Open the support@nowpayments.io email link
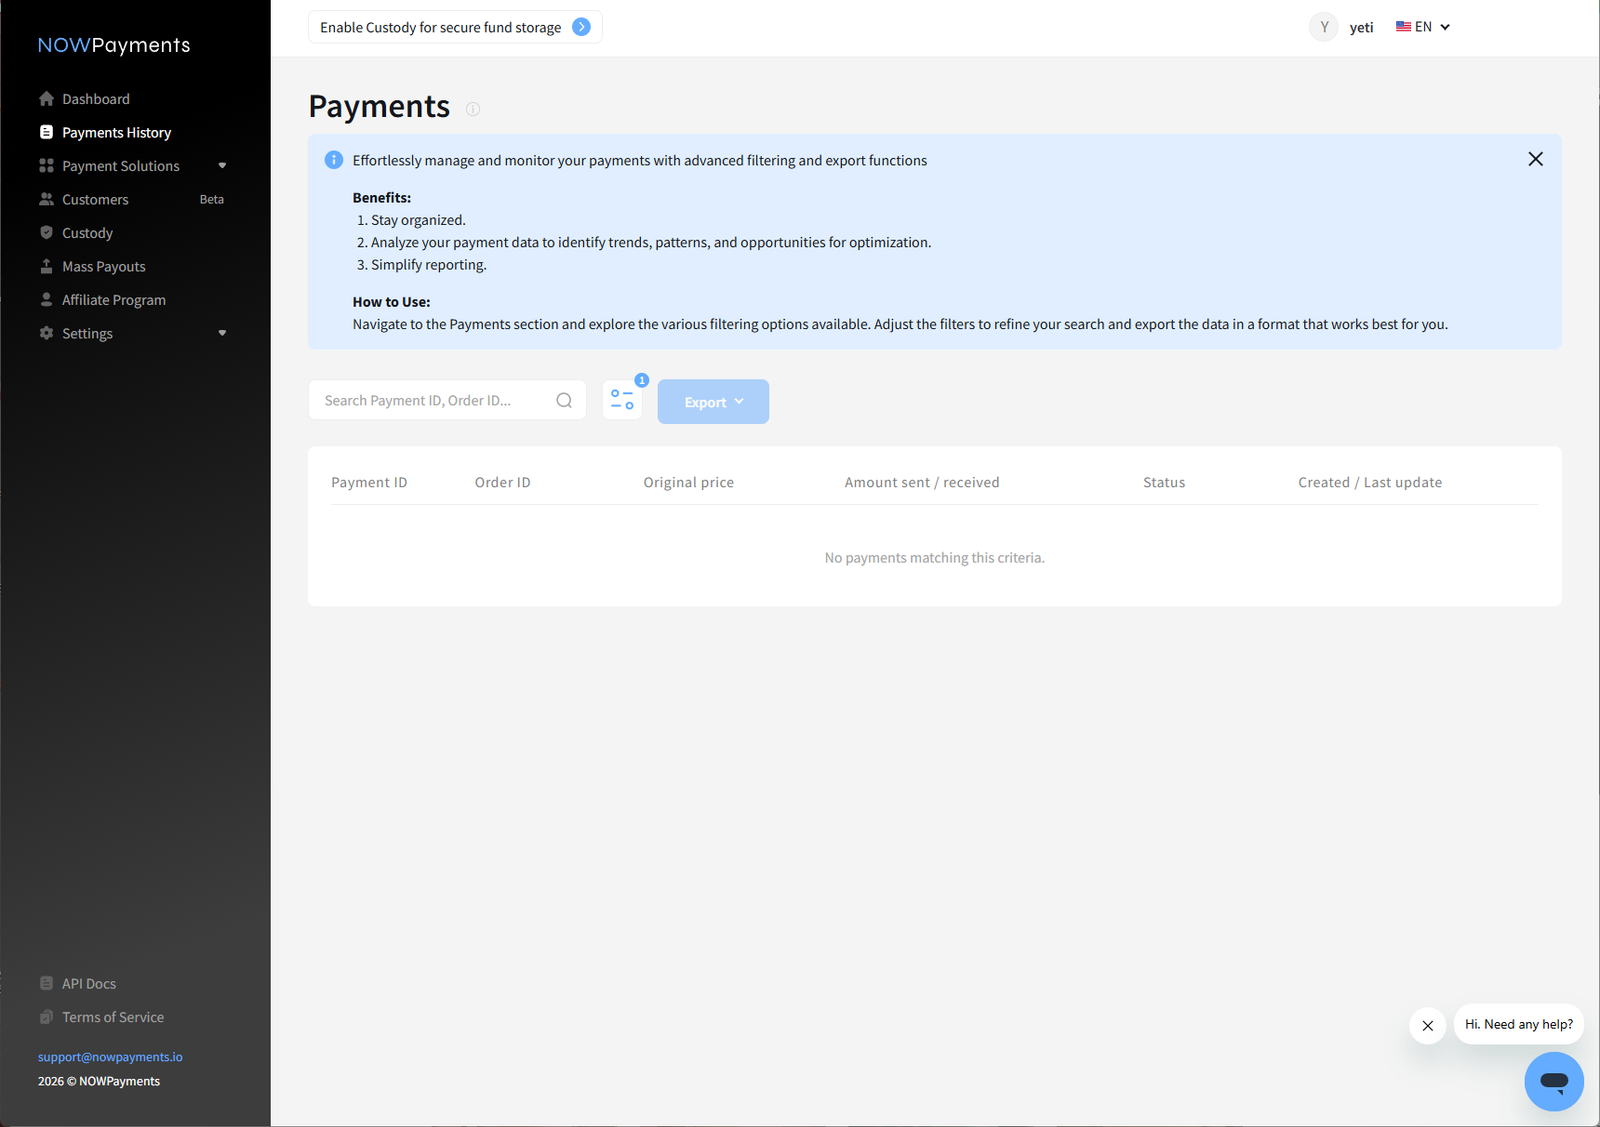This screenshot has height=1127, width=1600. (110, 1056)
